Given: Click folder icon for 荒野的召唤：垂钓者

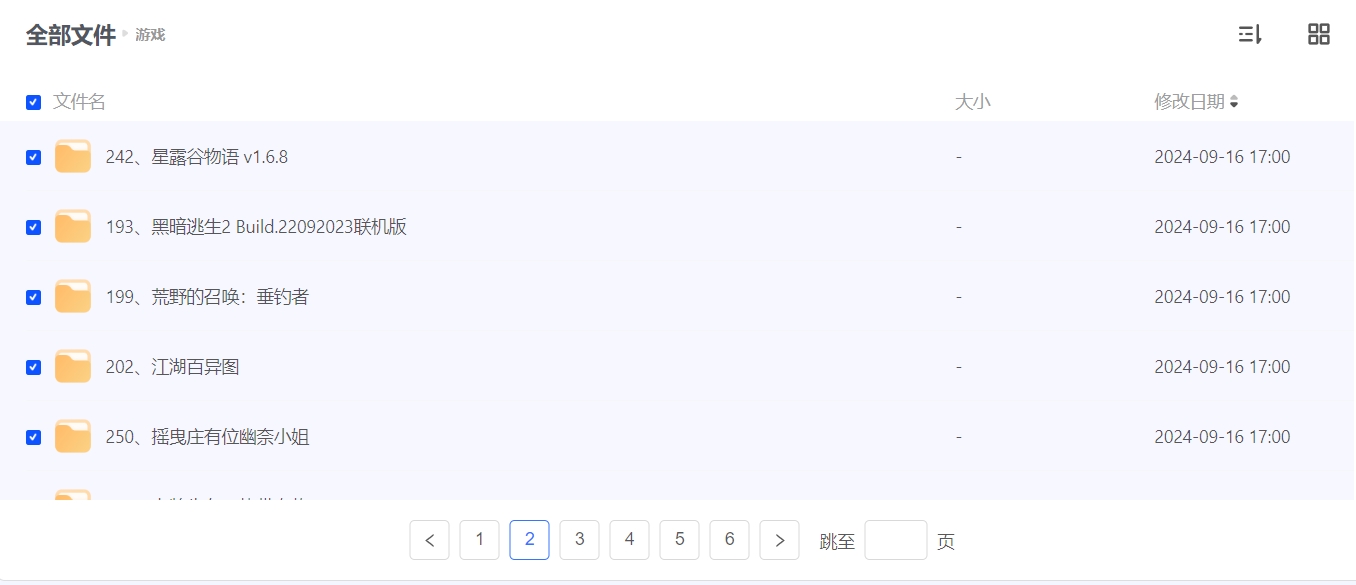Looking at the screenshot, I should pyautogui.click(x=73, y=297).
